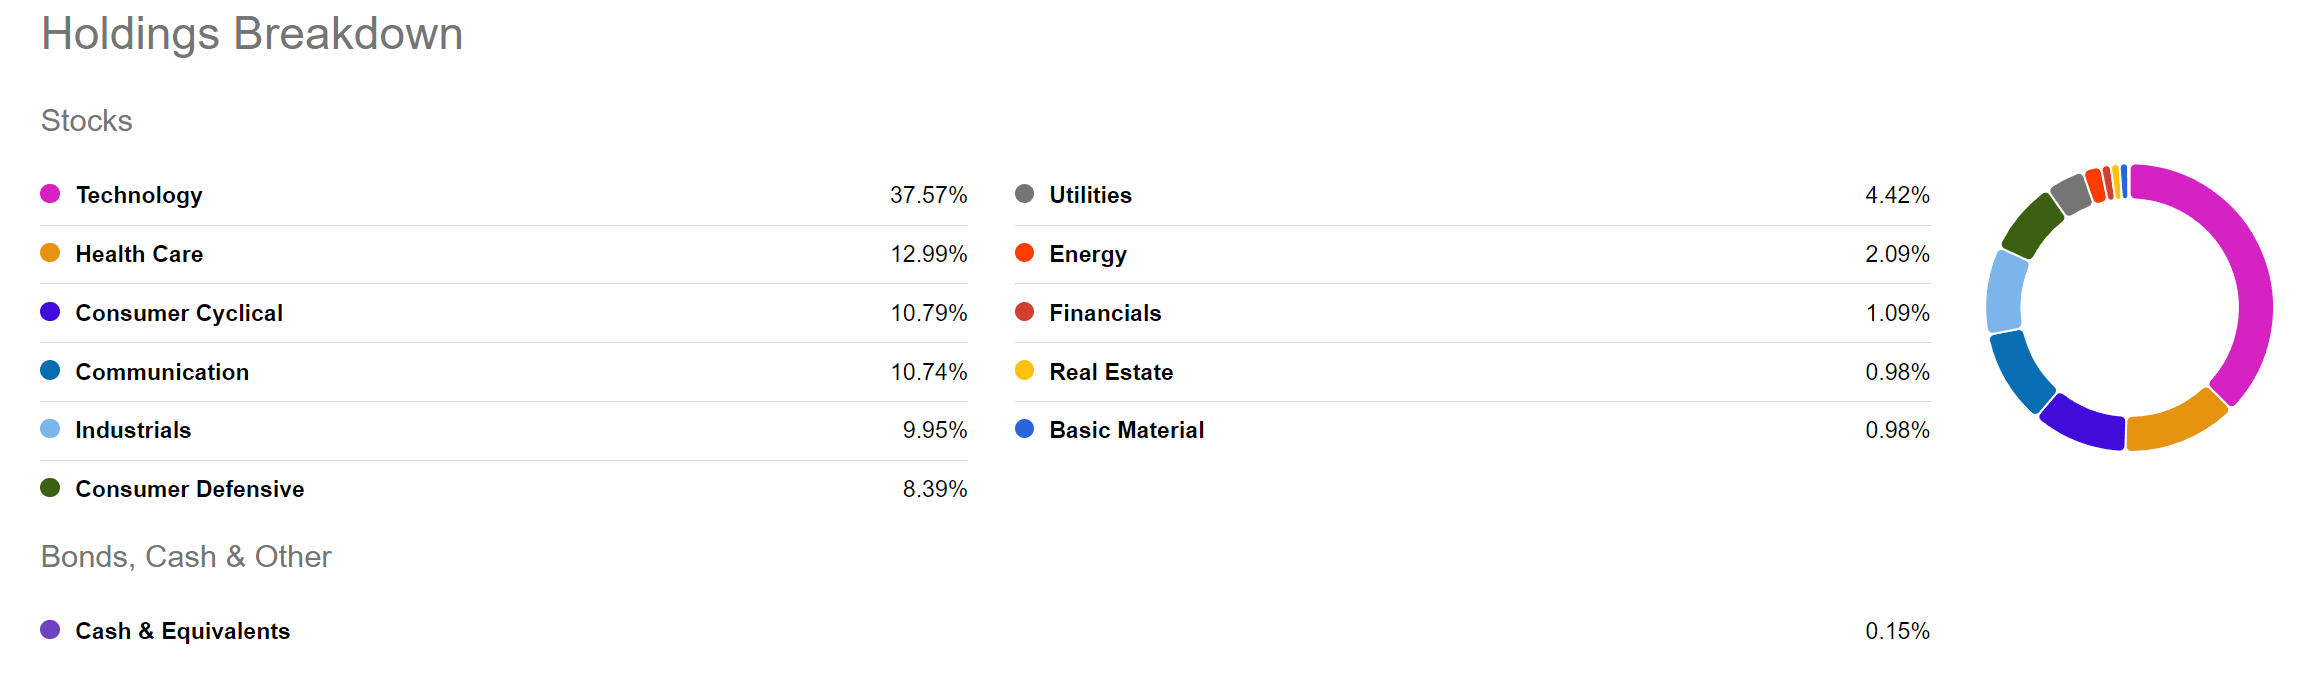Click the gray Utilities donut segment
The height and width of the screenshot is (692, 2311).
click(x=2070, y=194)
